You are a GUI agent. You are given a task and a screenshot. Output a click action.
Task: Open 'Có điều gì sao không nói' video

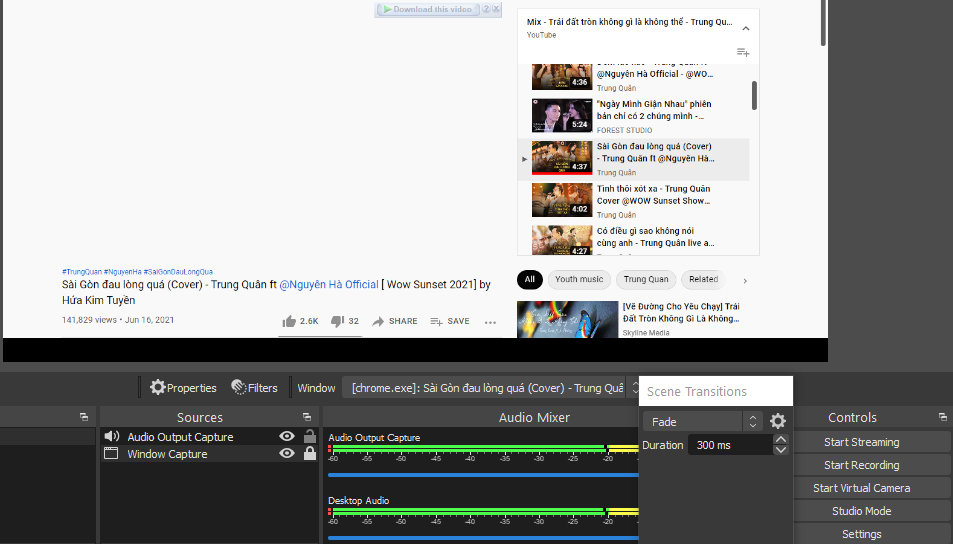[634, 239]
